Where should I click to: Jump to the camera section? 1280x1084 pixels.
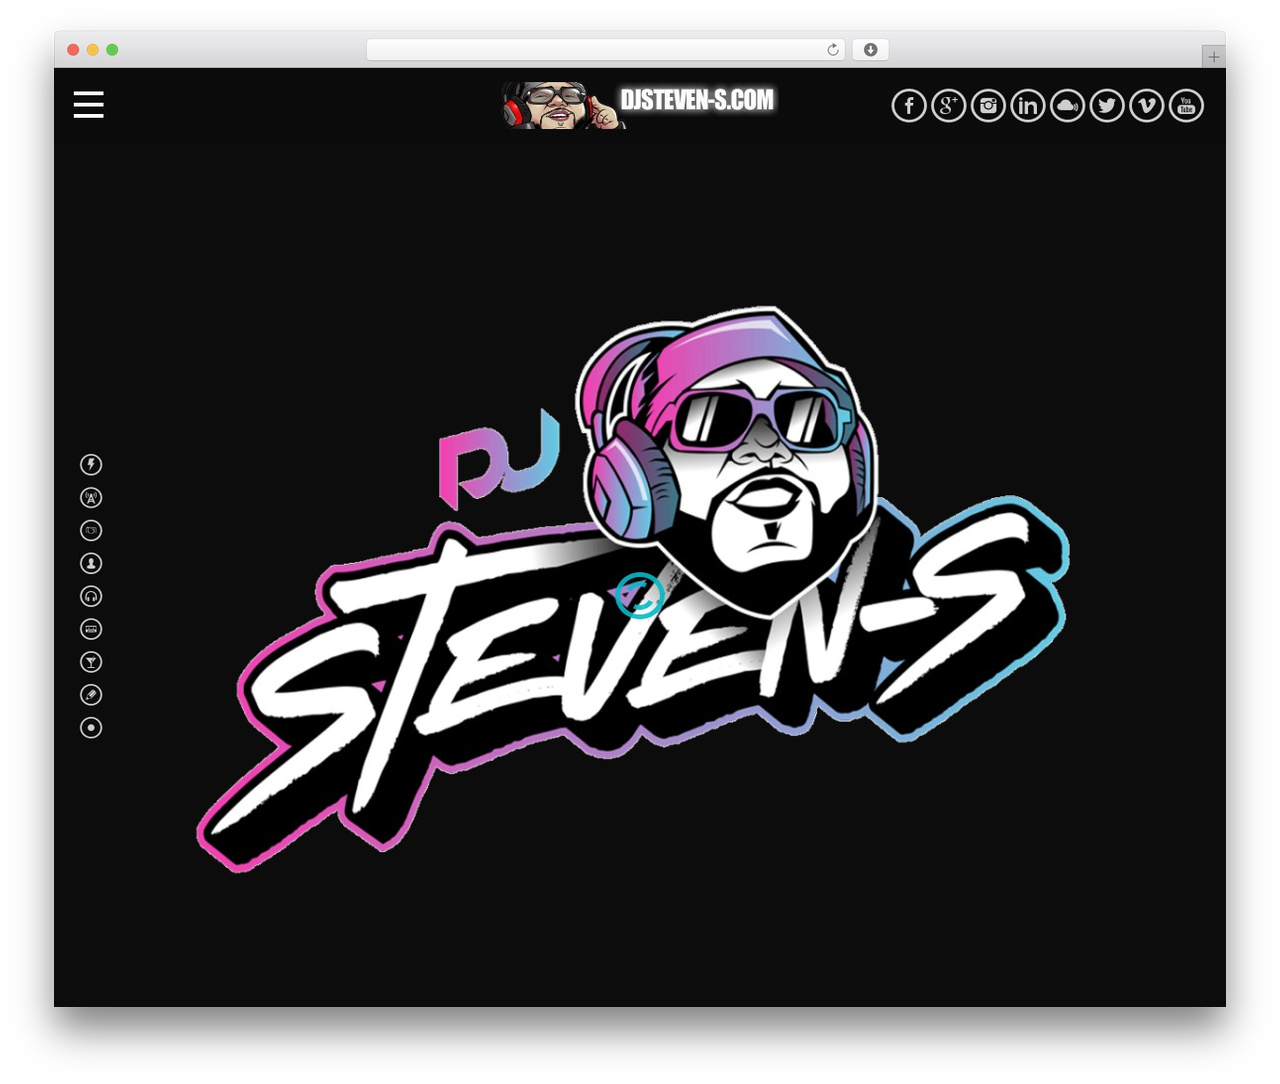click(x=91, y=530)
